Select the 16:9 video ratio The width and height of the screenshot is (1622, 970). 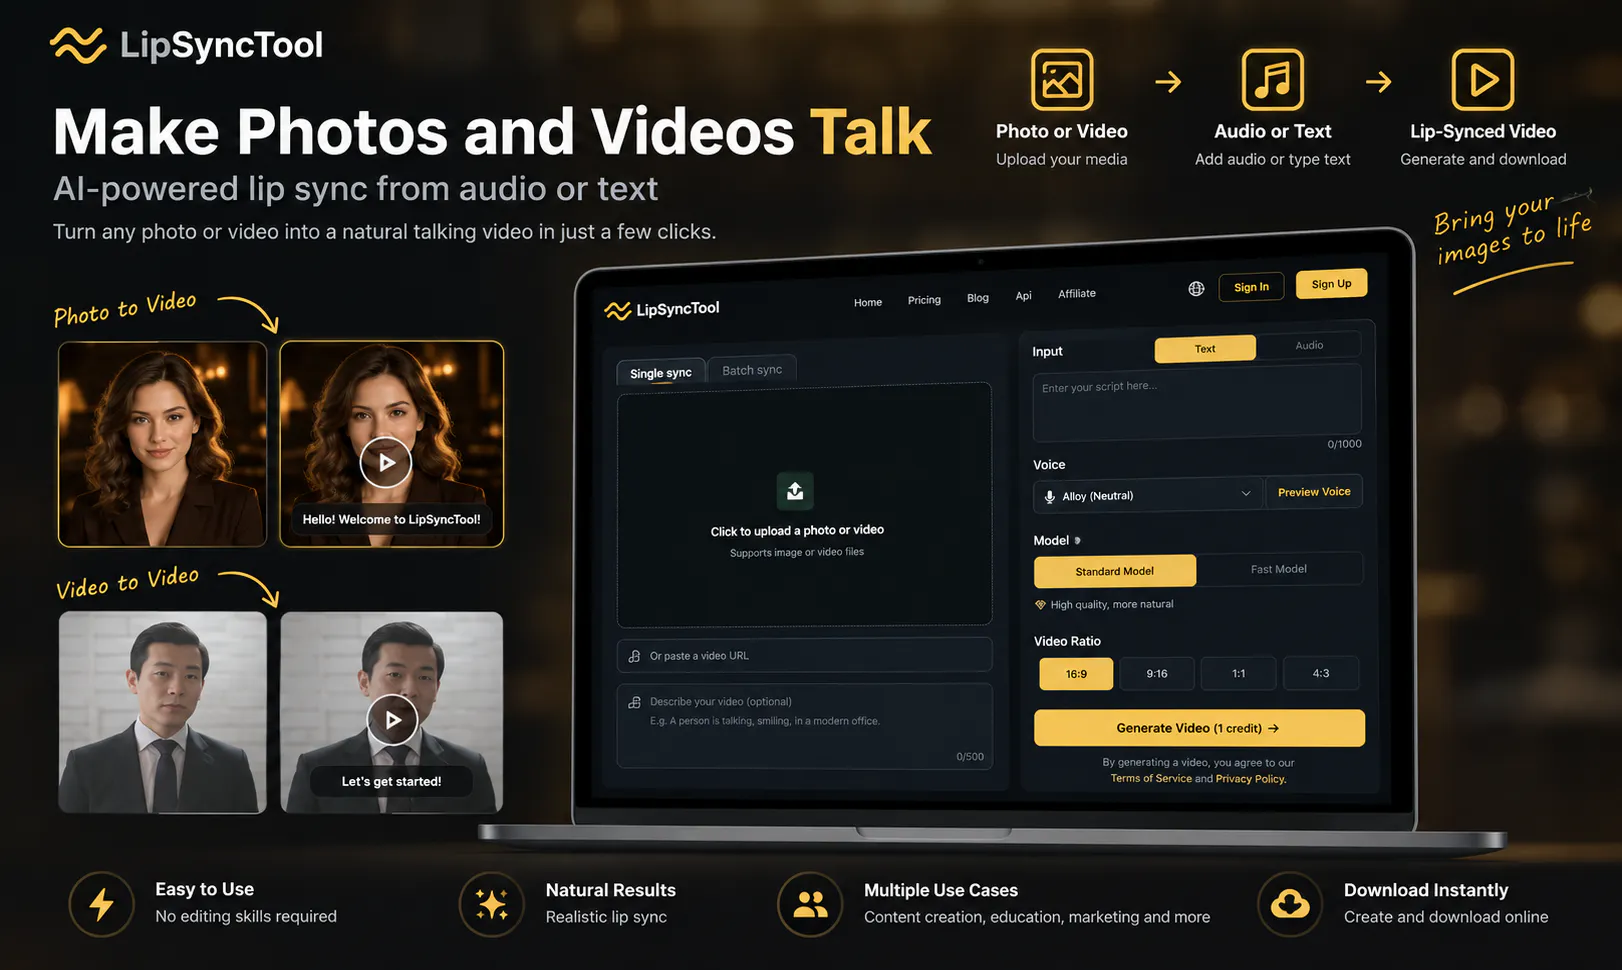1076,674
